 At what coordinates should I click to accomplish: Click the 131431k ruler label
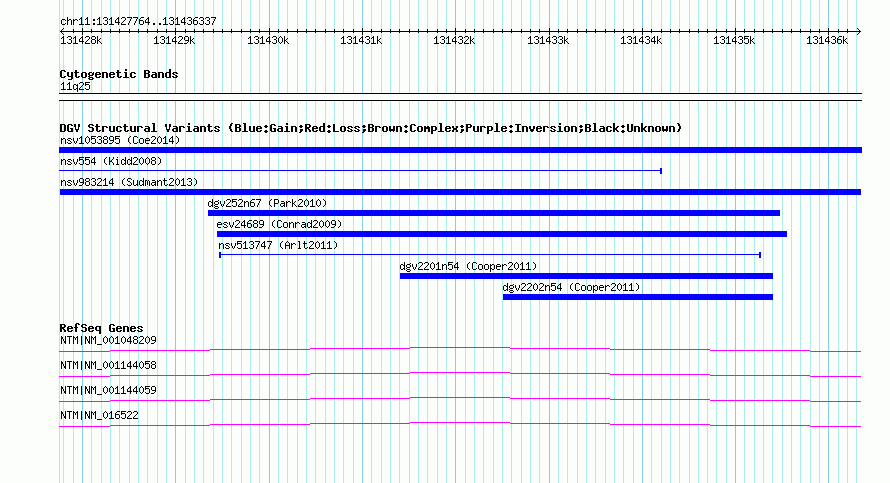pos(361,40)
